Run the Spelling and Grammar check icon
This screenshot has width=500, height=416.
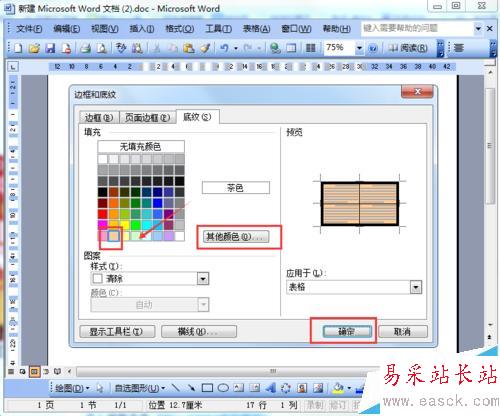(x=121, y=48)
